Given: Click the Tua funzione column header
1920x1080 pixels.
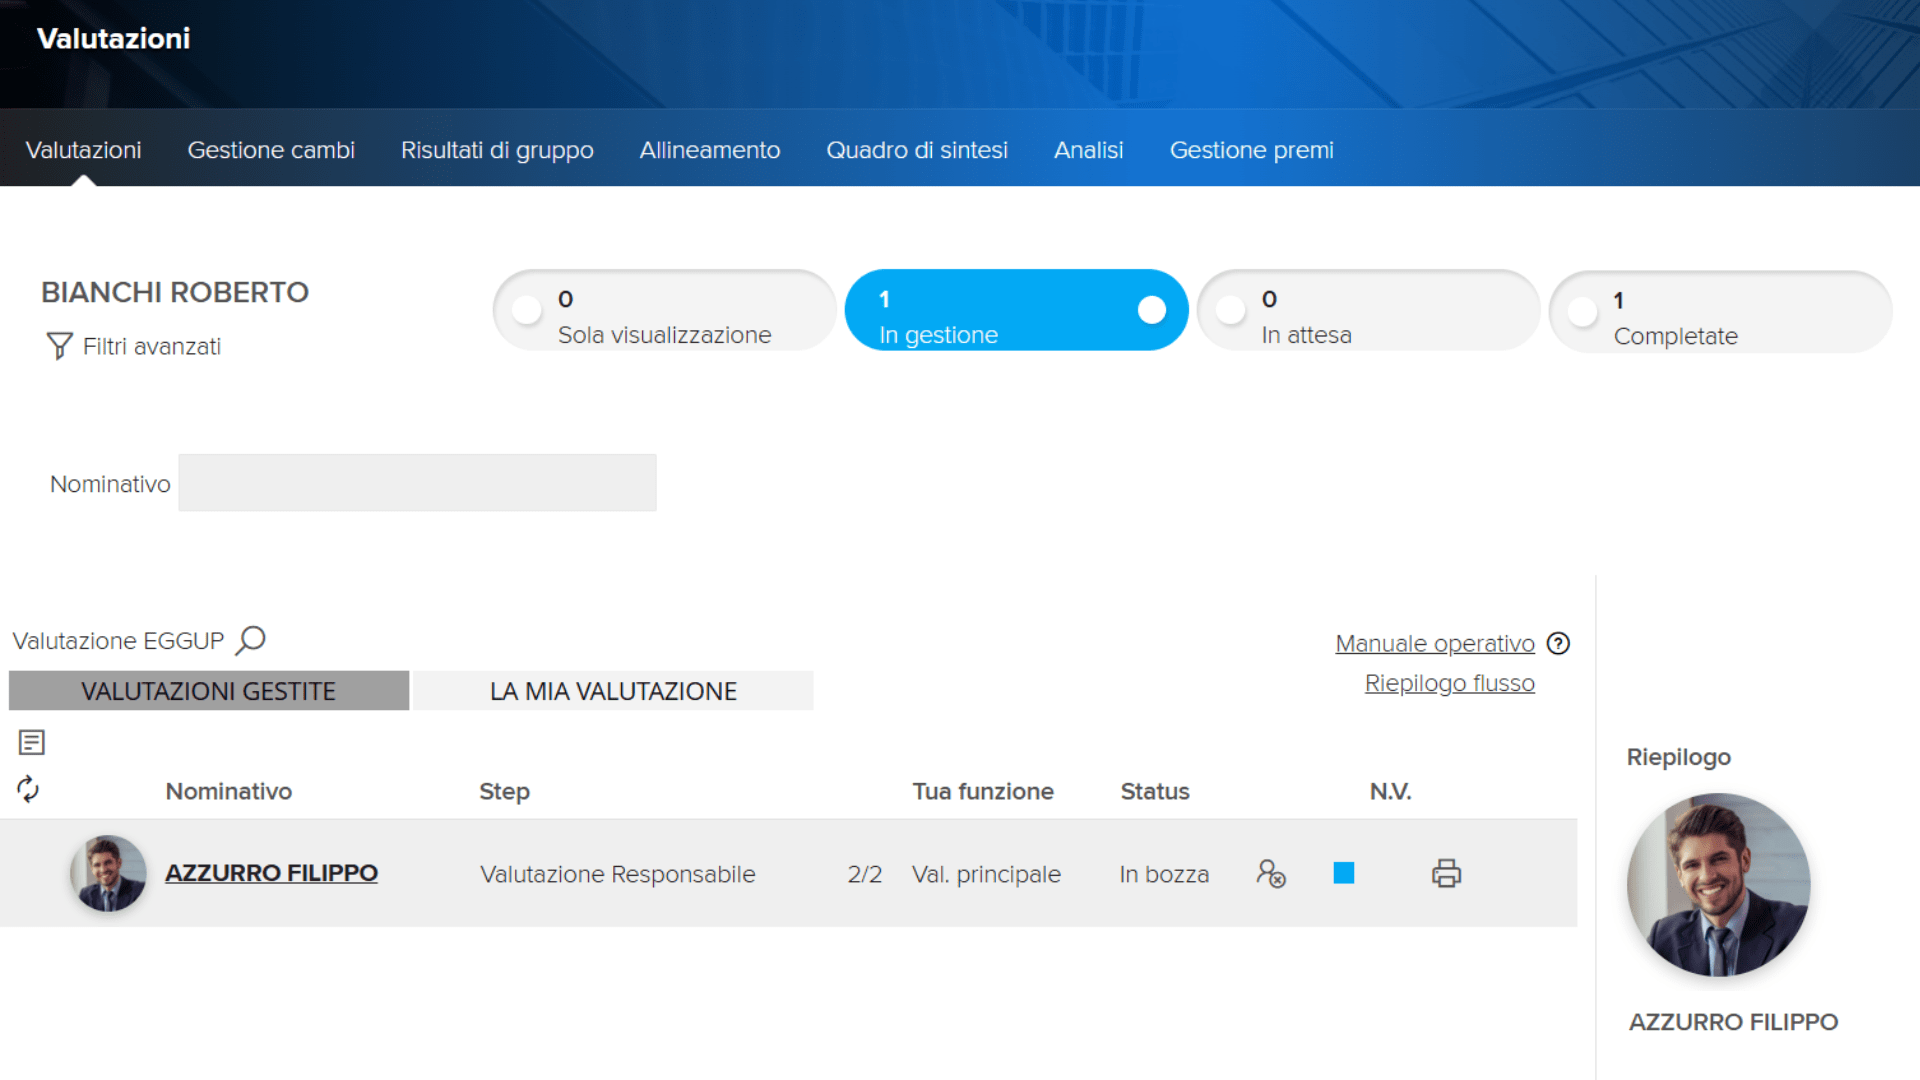Looking at the screenshot, I should 983,791.
